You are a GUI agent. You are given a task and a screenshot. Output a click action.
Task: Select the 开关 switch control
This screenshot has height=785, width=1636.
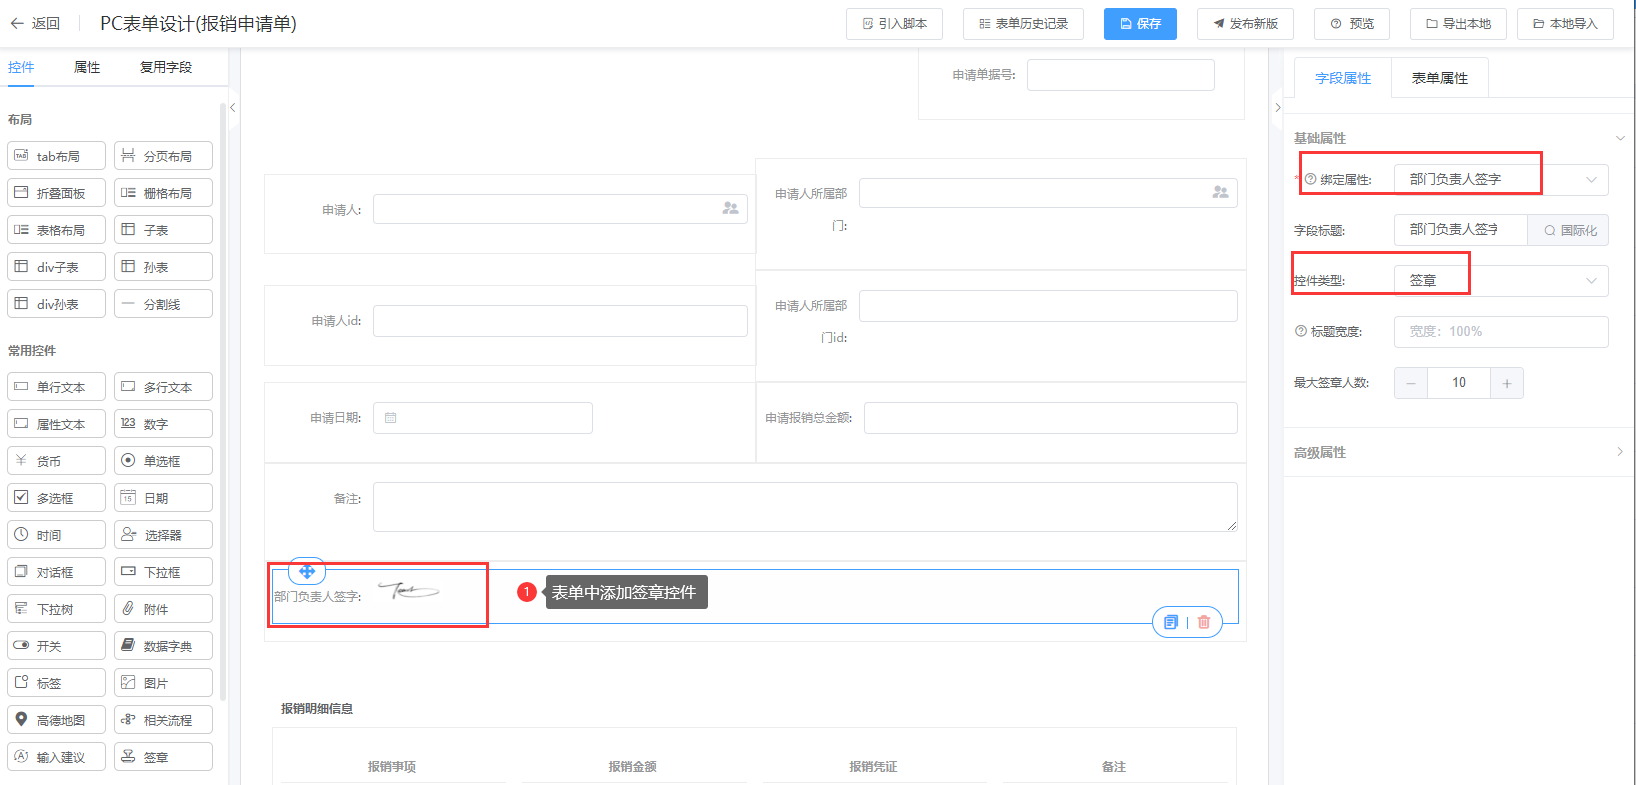coord(56,646)
